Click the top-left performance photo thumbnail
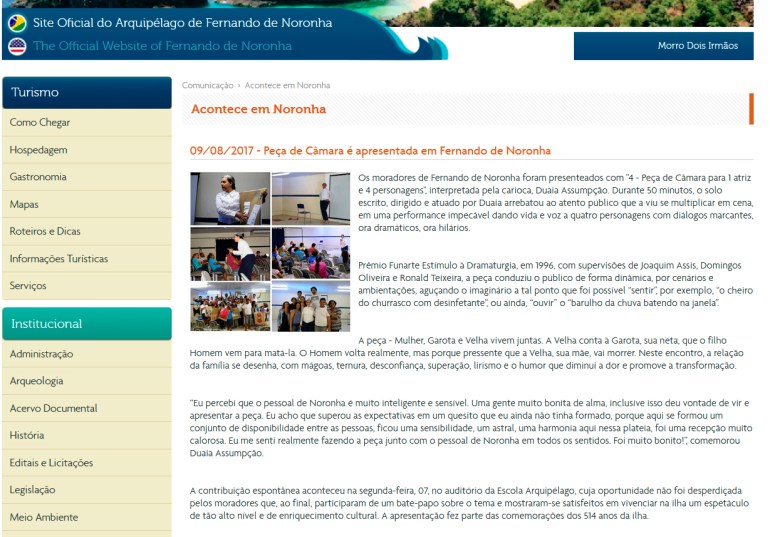The height and width of the screenshot is (537, 770). [x=230, y=198]
